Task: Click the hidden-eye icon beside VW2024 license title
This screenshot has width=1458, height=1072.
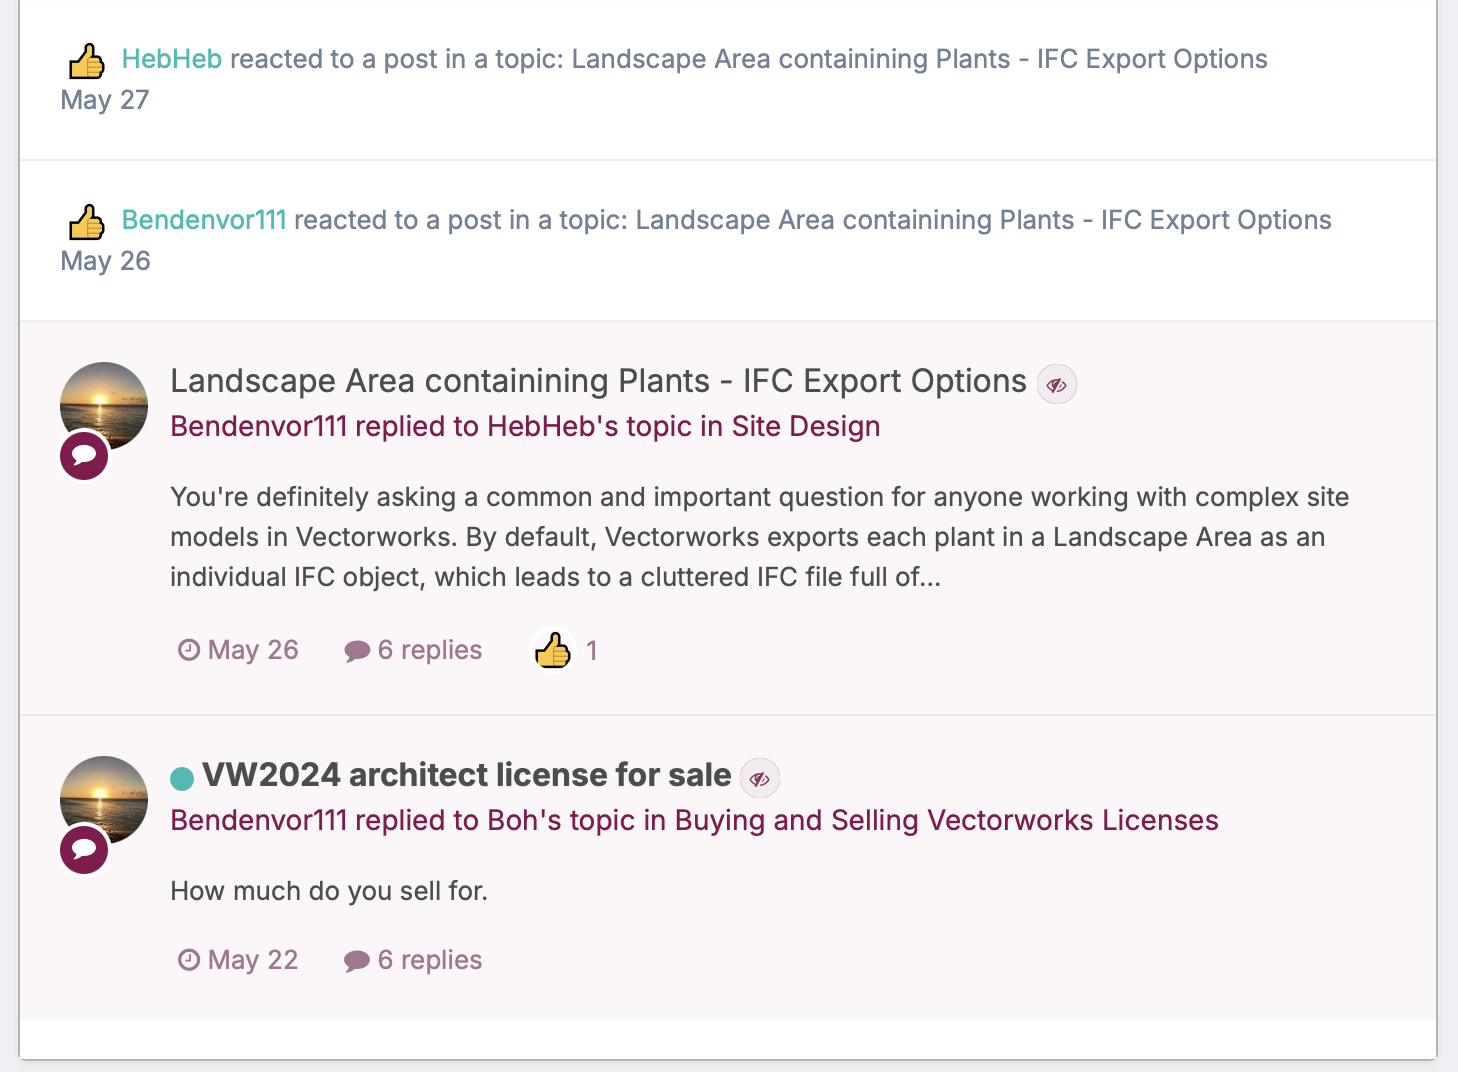Action: click(x=760, y=779)
